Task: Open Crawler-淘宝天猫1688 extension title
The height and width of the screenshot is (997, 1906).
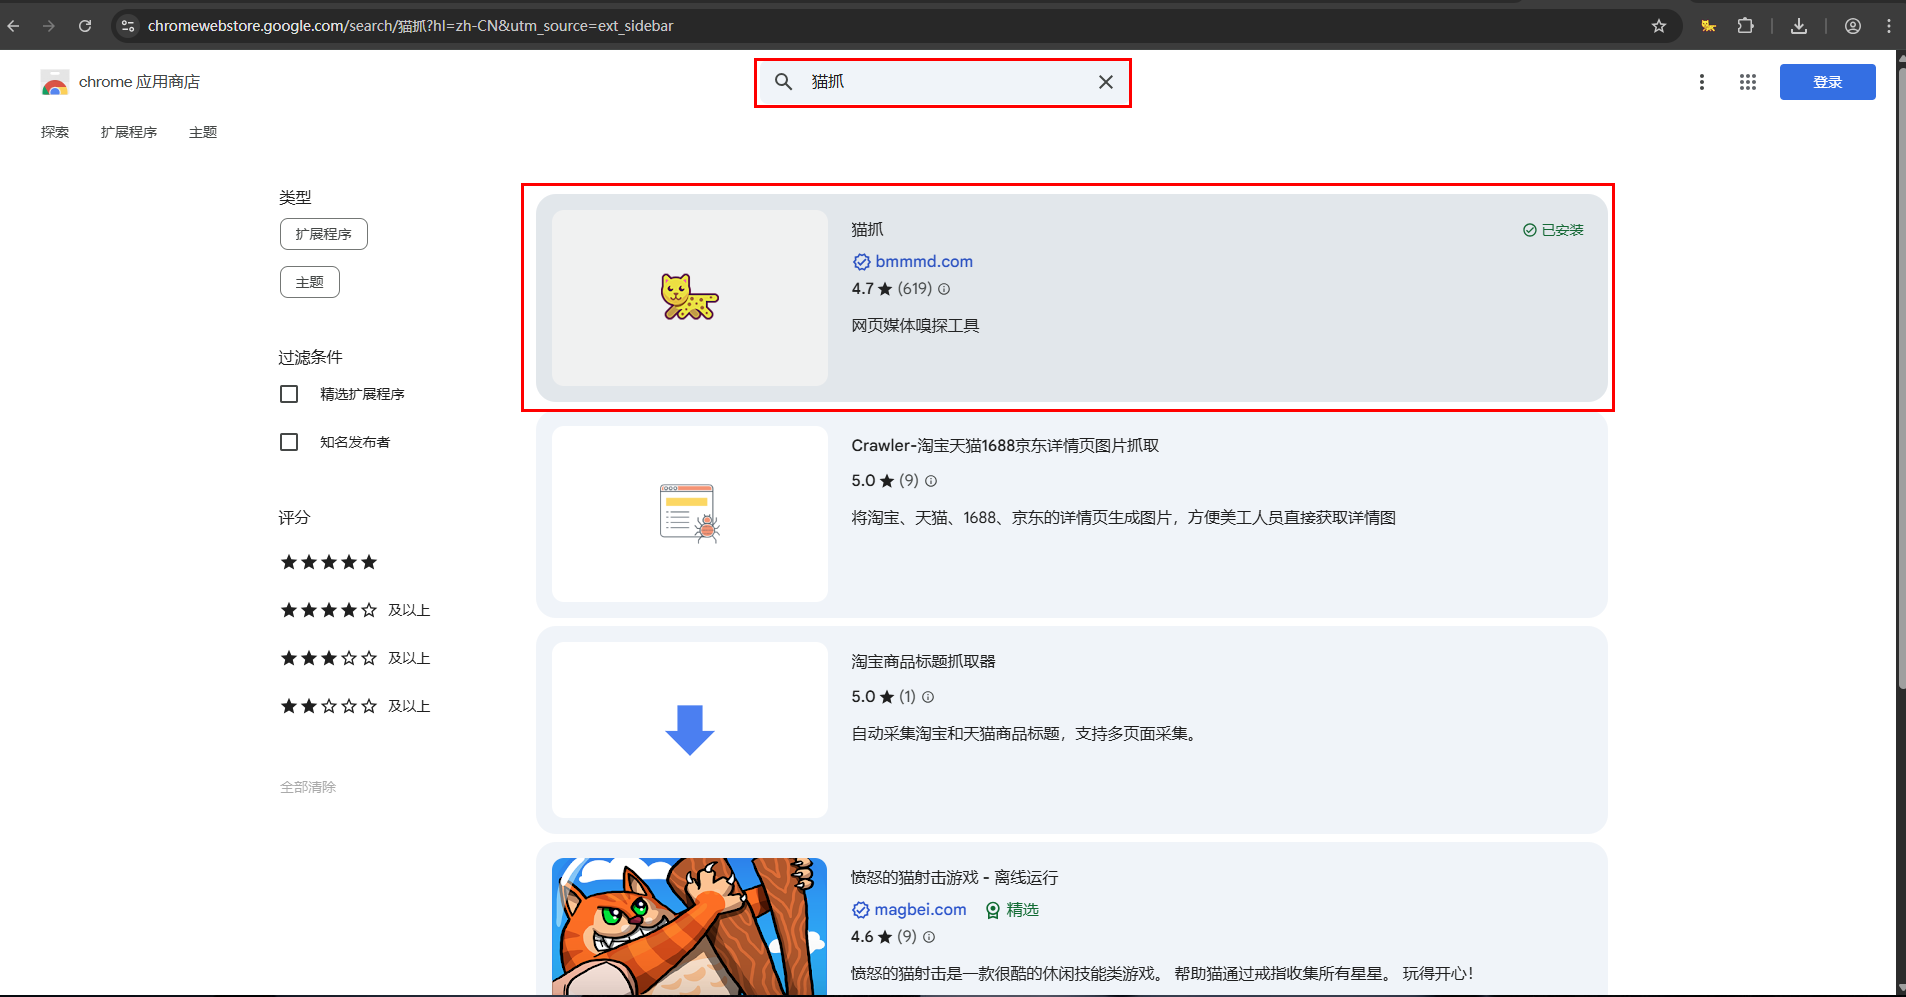Action: (x=1005, y=446)
